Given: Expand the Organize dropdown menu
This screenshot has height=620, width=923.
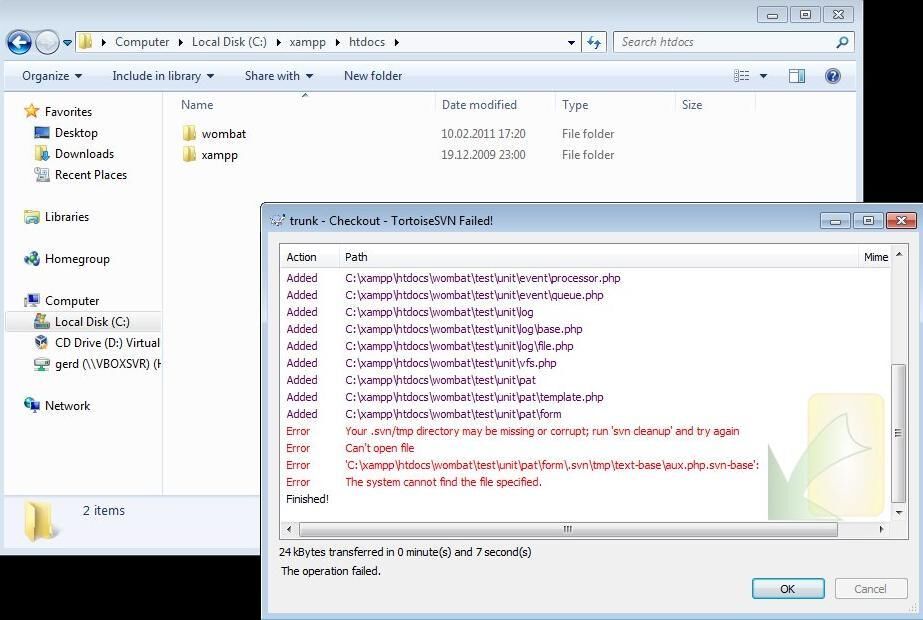Looking at the screenshot, I should tap(52, 76).
